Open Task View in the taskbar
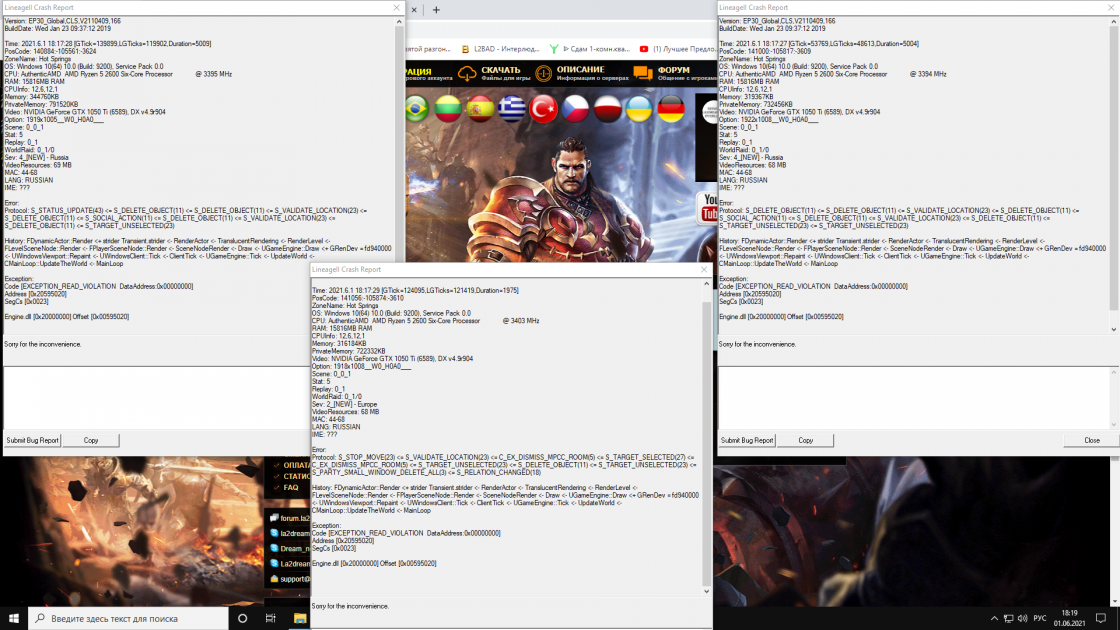Screen dimensions: 1120x630 (270, 618)
